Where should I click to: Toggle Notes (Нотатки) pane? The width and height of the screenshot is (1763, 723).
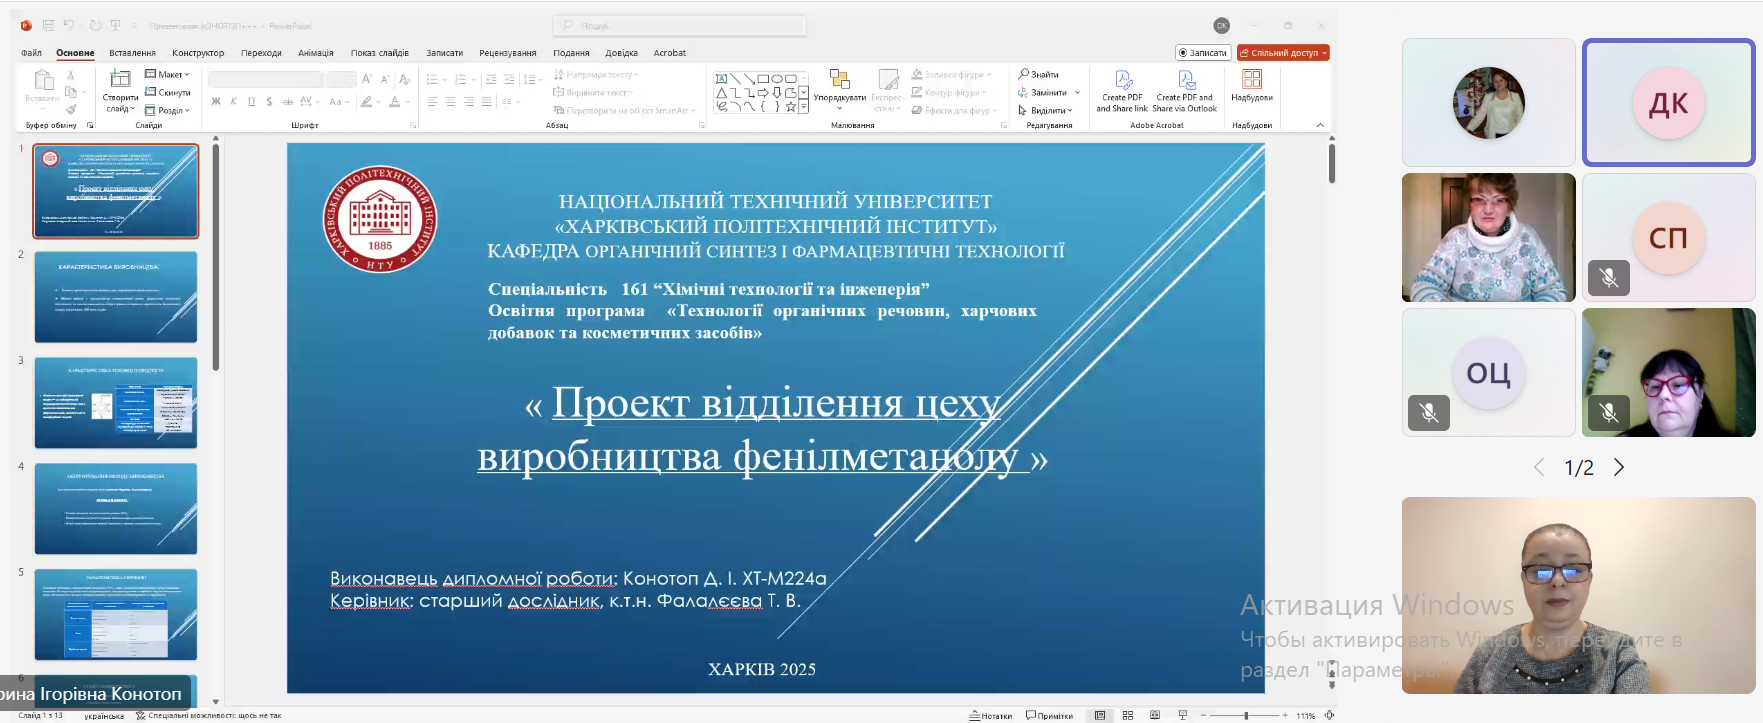tap(991, 715)
